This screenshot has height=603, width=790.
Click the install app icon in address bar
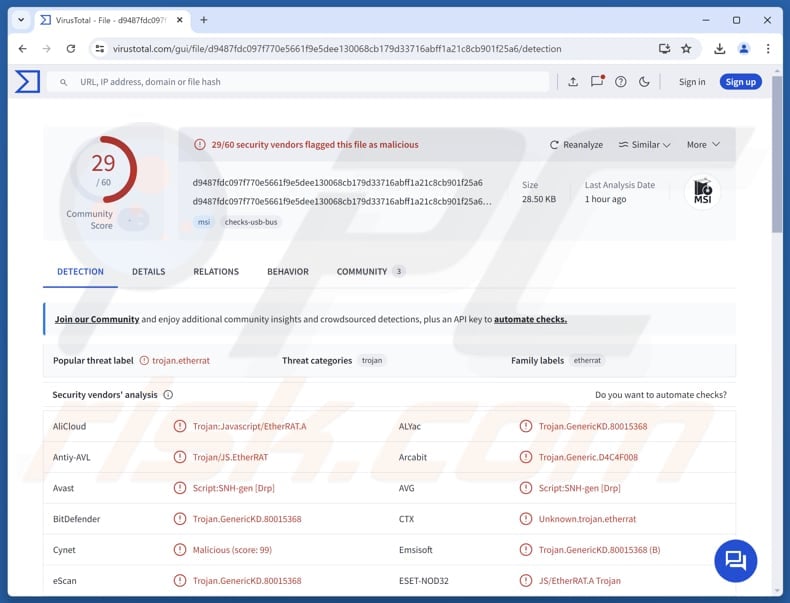click(x=665, y=49)
